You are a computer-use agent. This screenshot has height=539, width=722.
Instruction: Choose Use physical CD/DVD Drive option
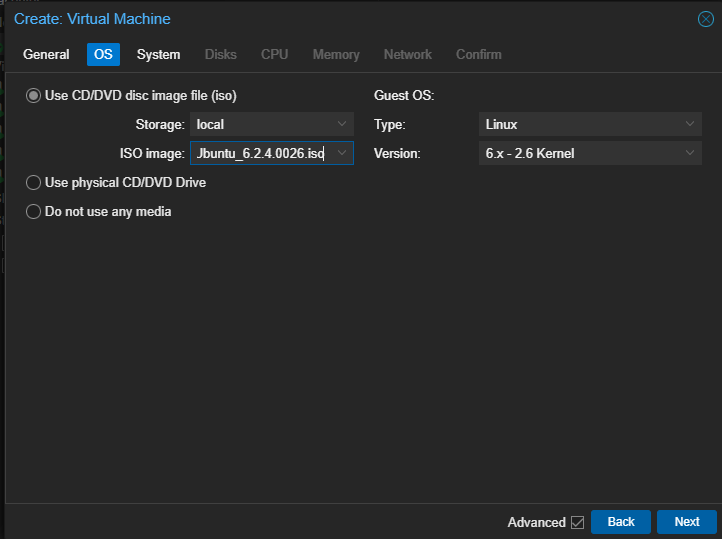pos(33,183)
